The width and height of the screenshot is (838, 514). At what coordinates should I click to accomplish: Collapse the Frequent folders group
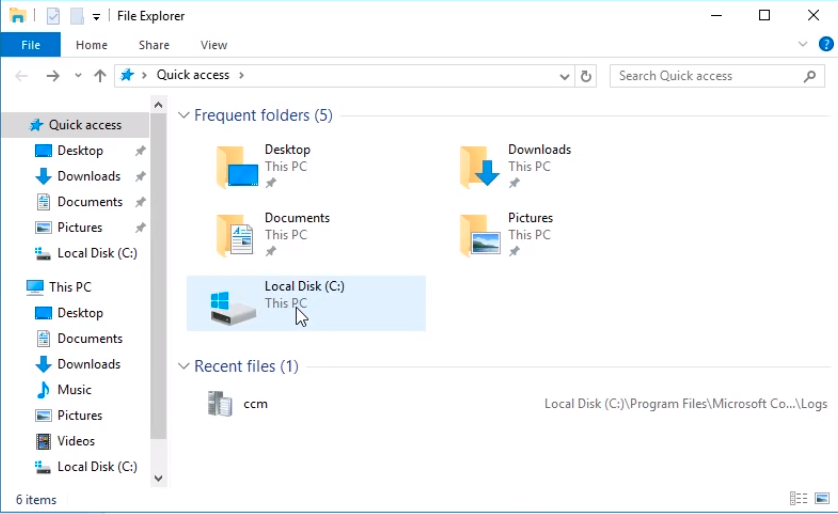[183, 116]
